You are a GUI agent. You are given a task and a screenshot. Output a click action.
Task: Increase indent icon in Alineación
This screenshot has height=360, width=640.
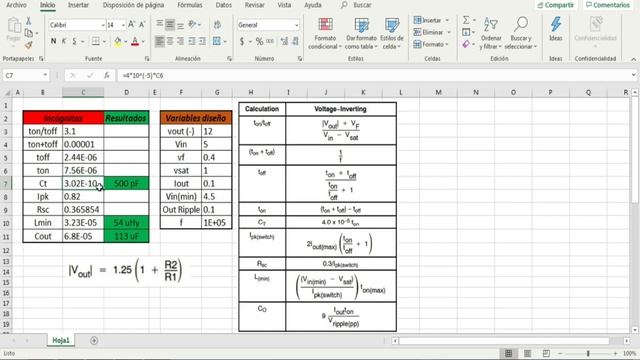coord(202,41)
